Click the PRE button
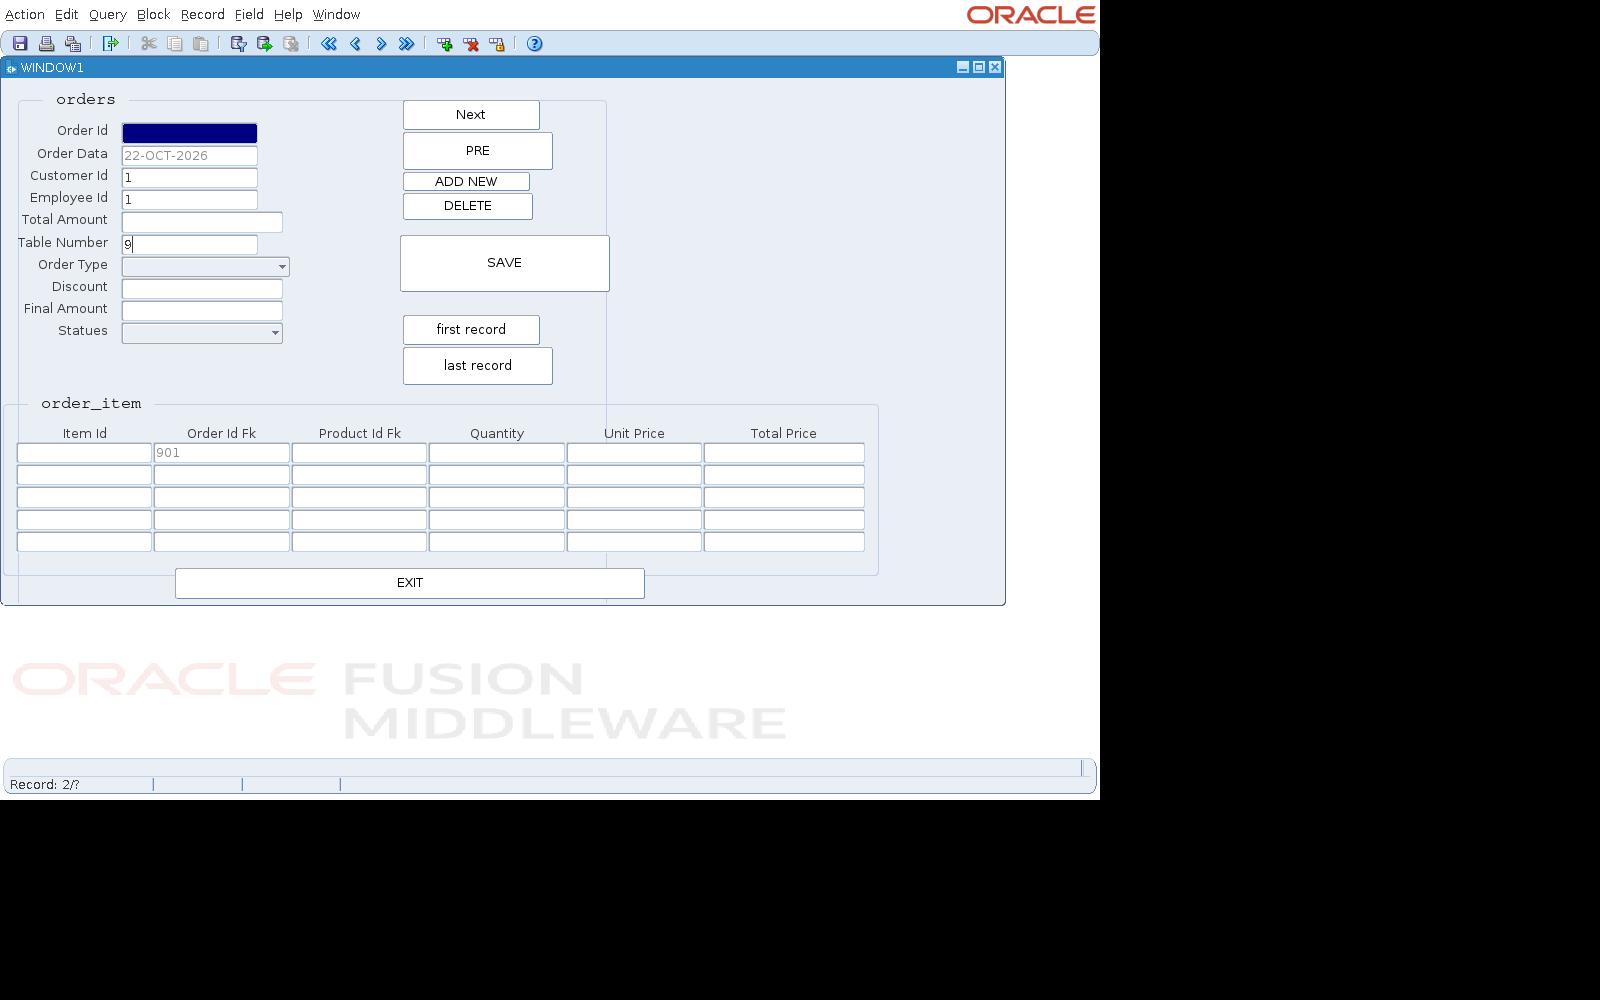Image resolution: width=1600 pixels, height=1000 pixels. click(x=478, y=151)
